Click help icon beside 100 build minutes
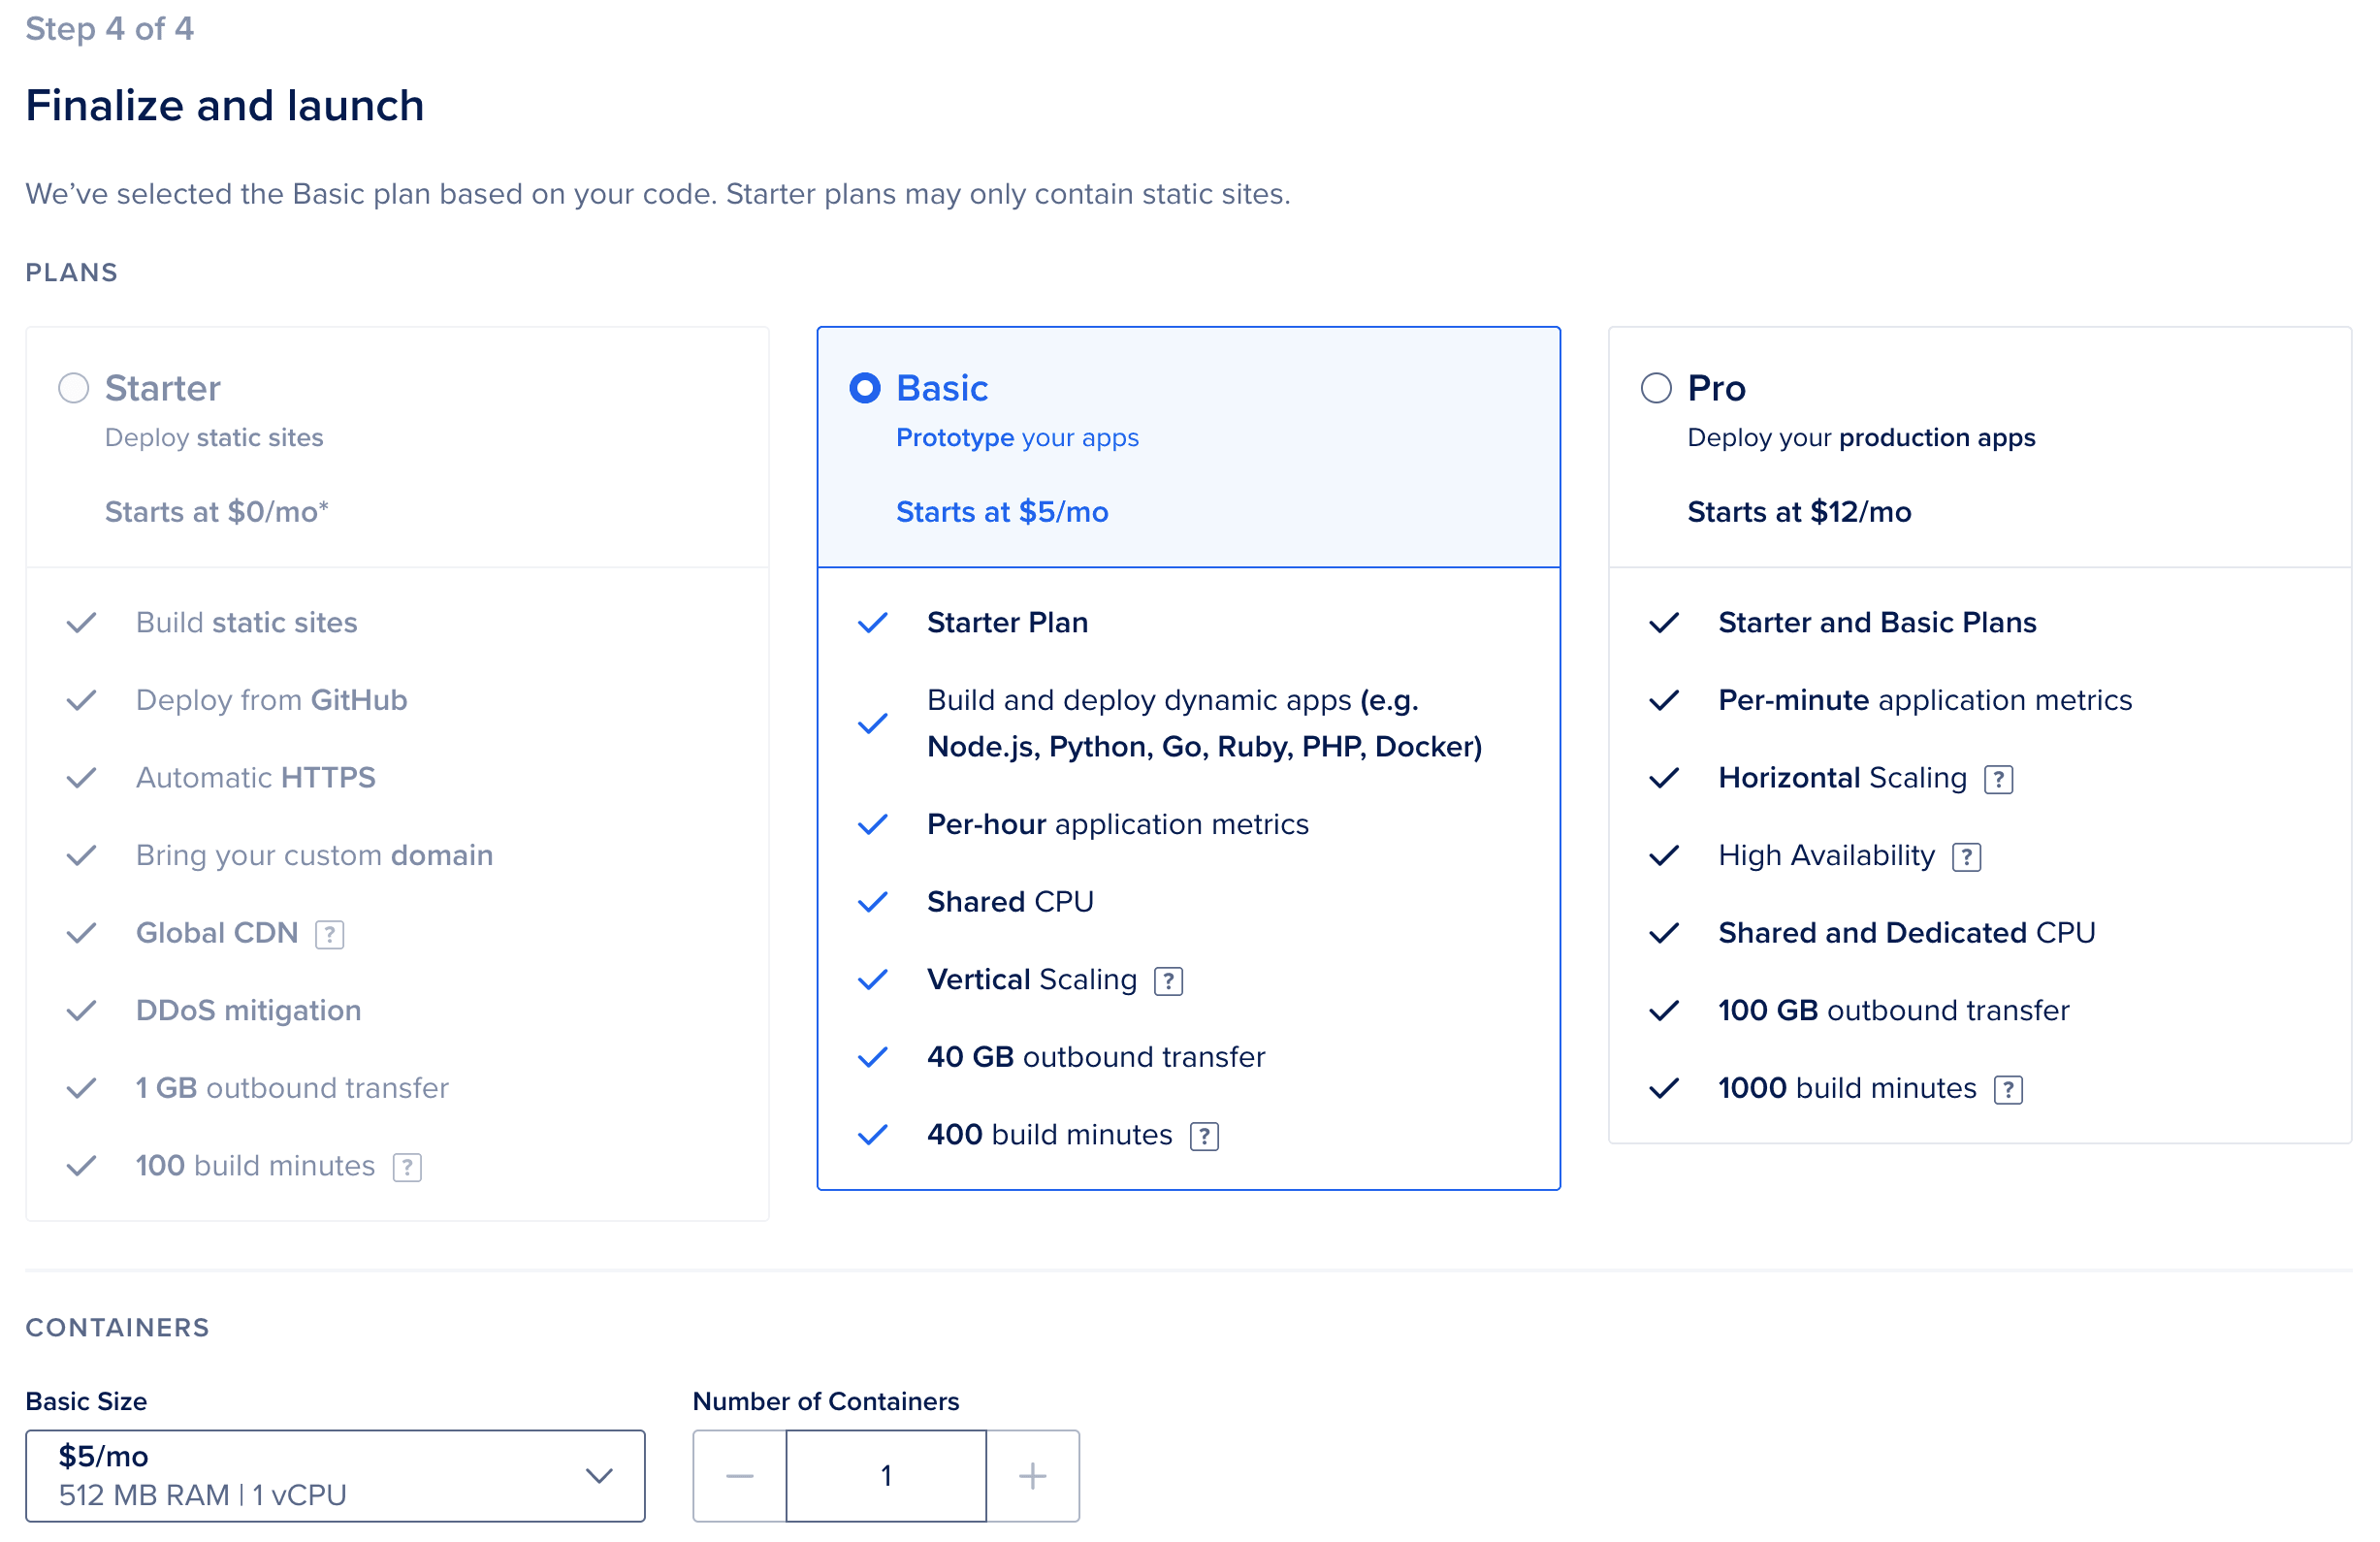This screenshot has height=1542, width=2380. 407,1167
